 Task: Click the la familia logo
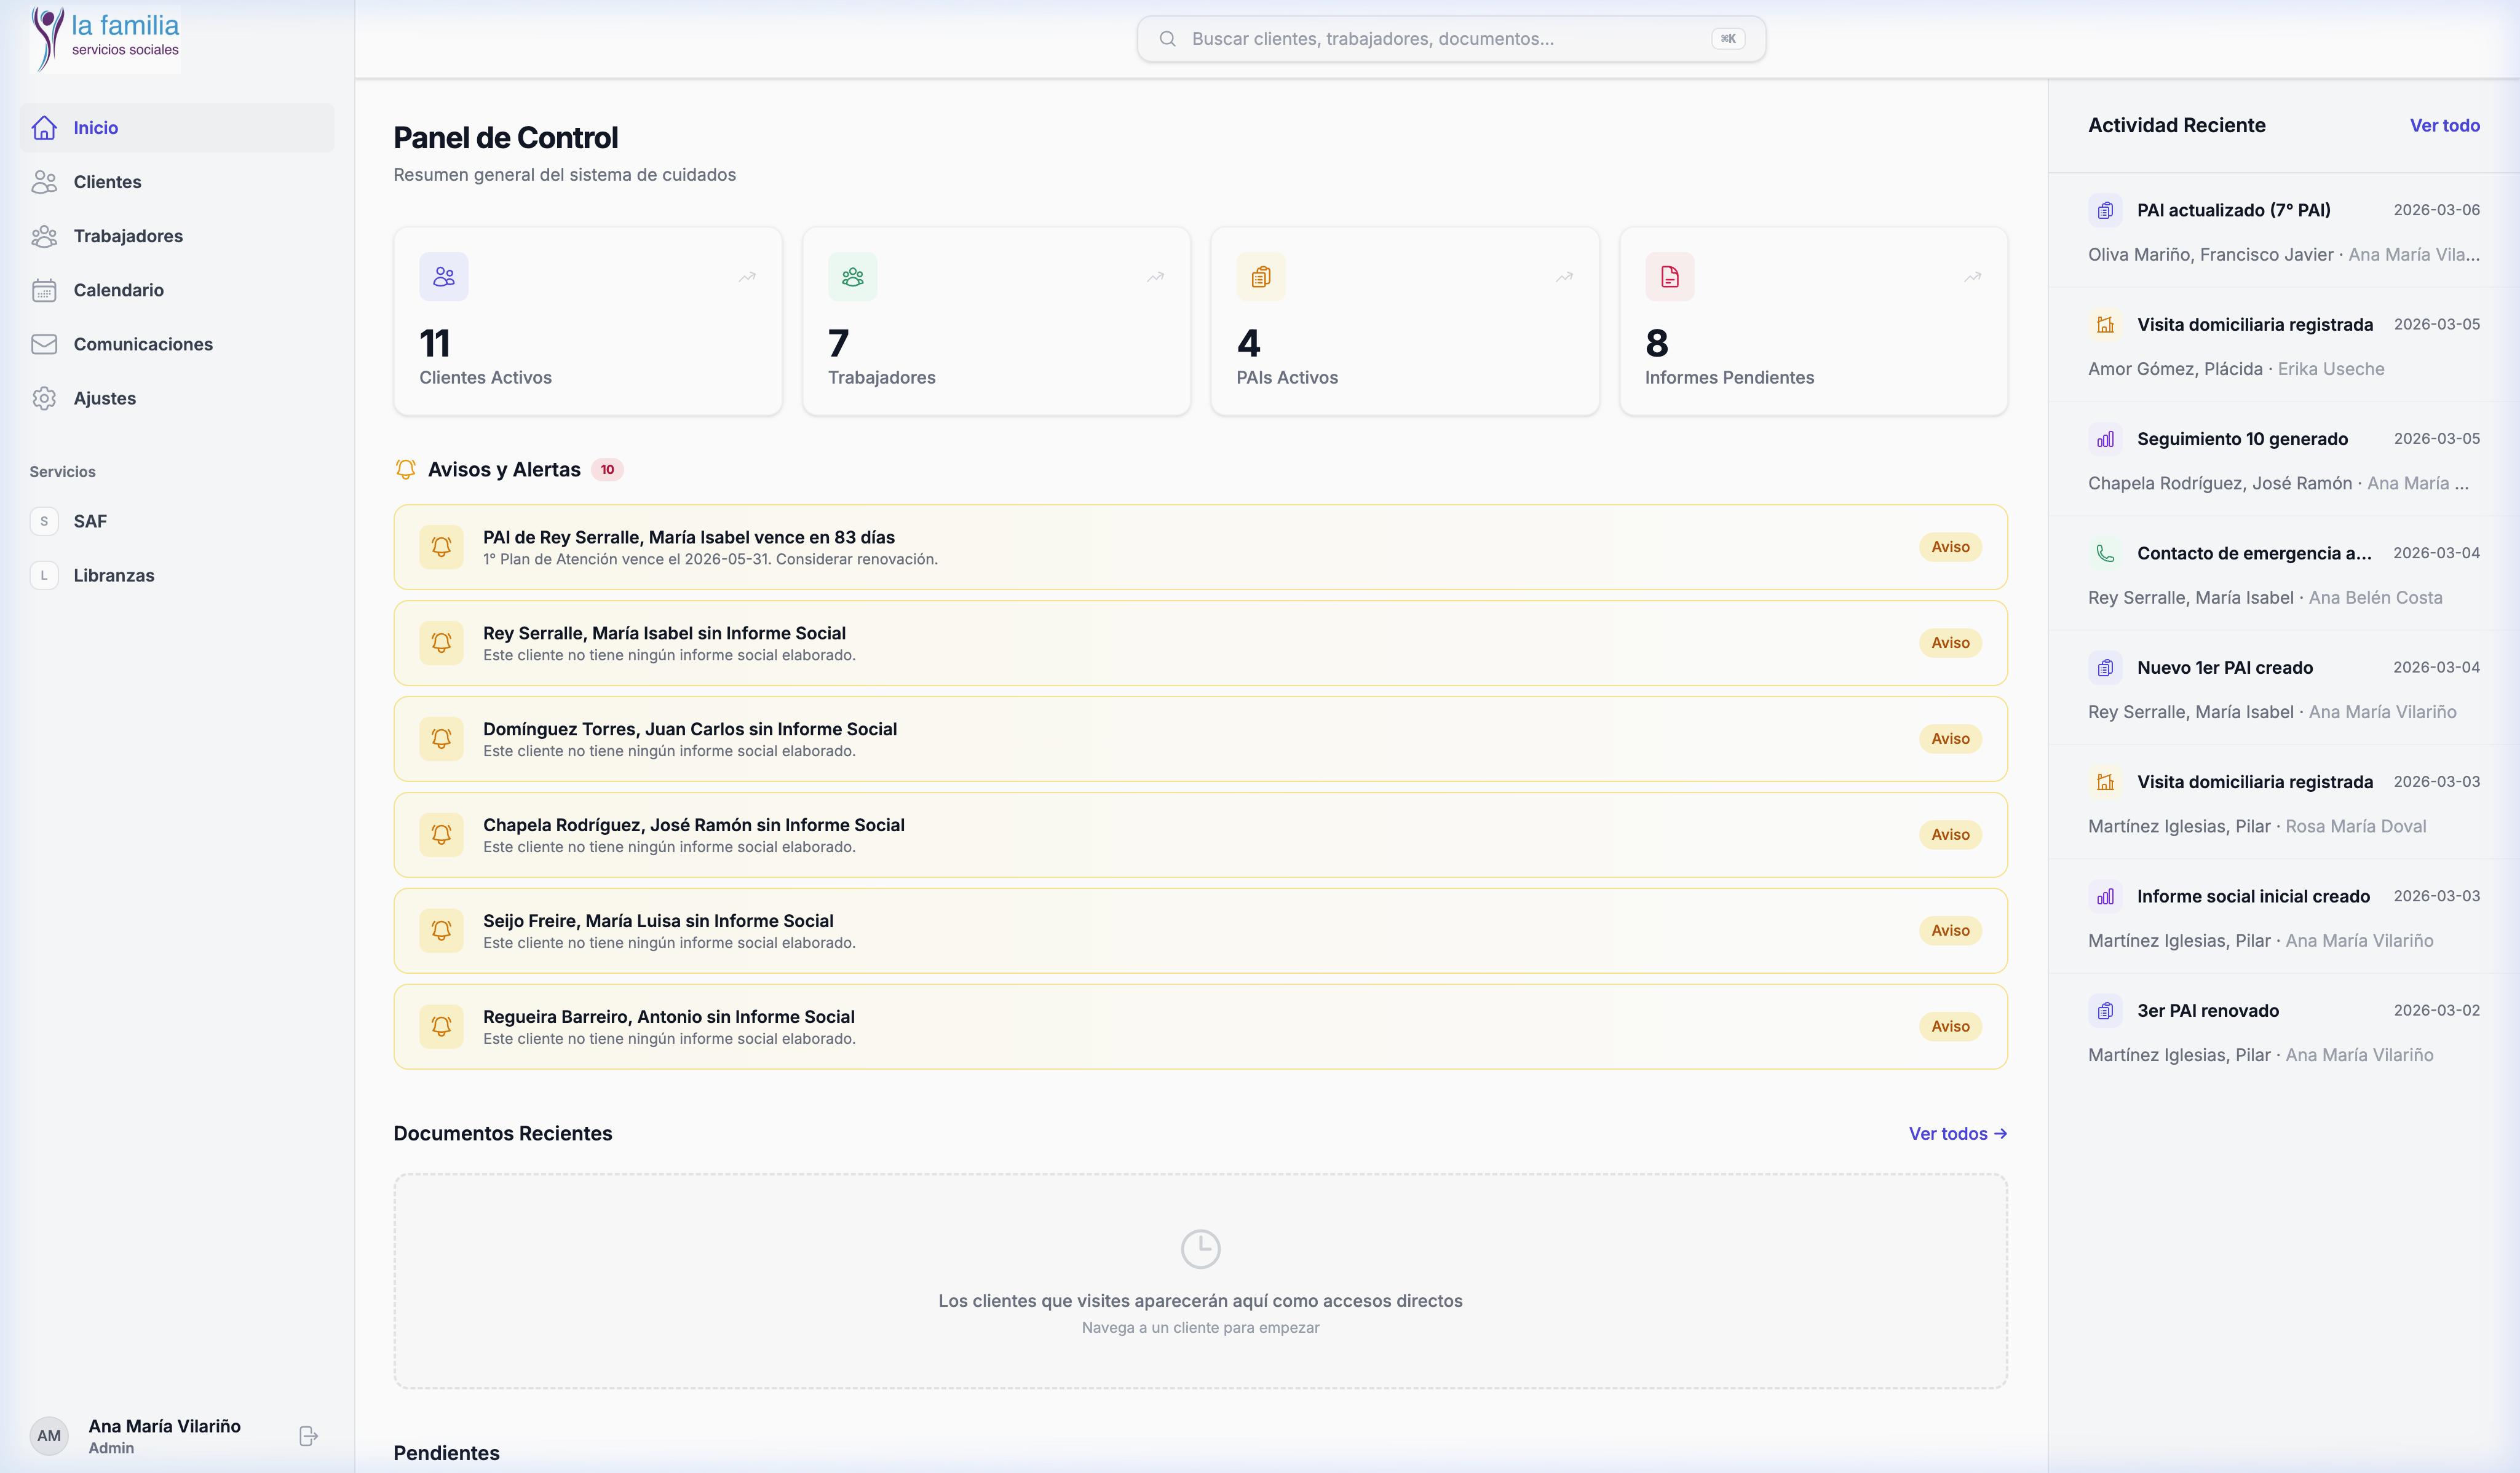pos(106,39)
